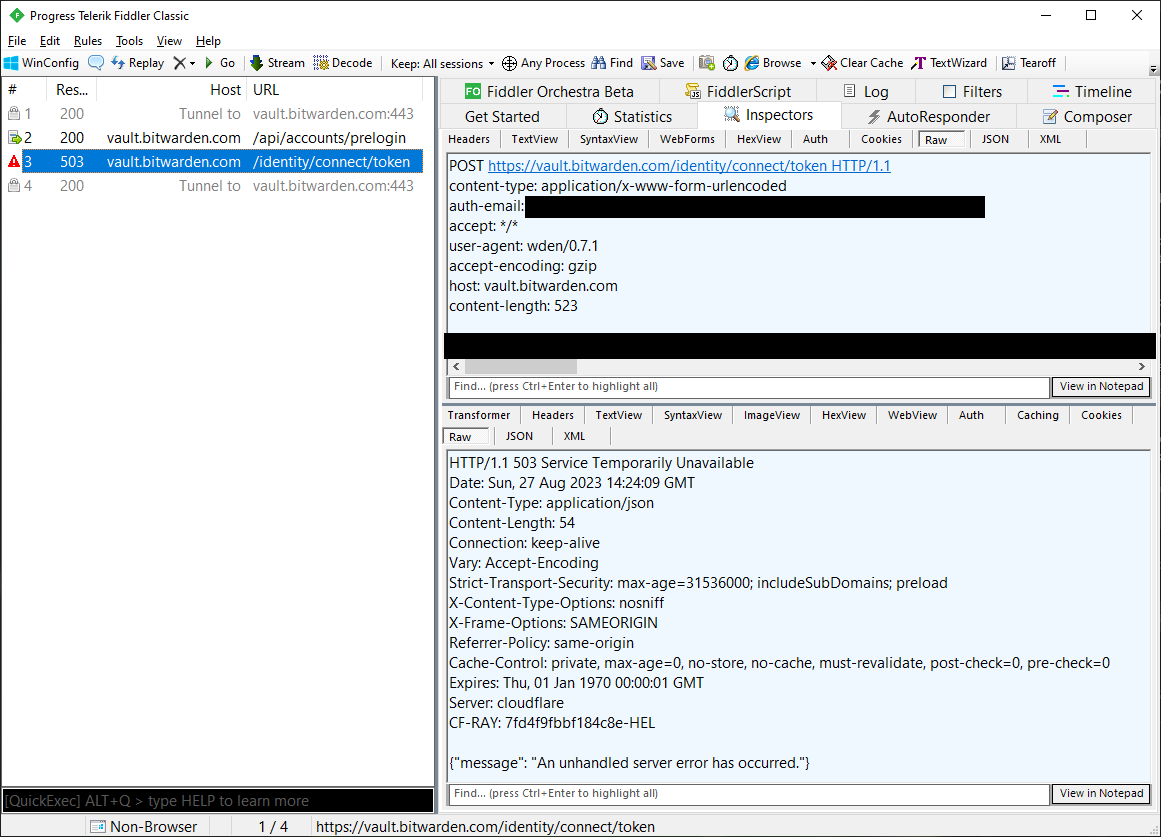
Task: Click the request pane scroll right arrow
Action: (1142, 367)
